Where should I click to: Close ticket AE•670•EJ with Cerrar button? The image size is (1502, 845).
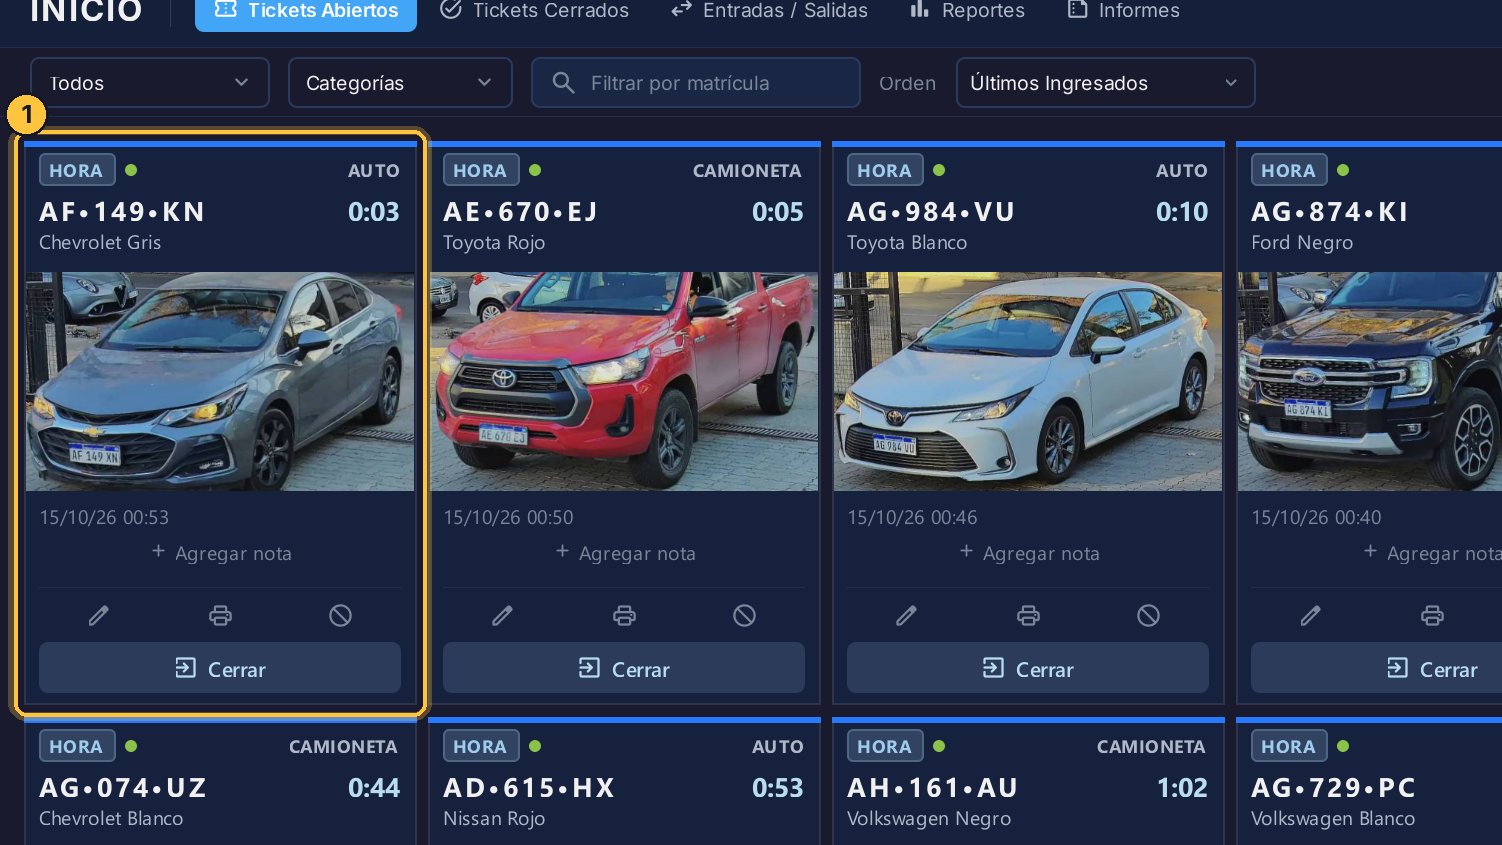[624, 668]
